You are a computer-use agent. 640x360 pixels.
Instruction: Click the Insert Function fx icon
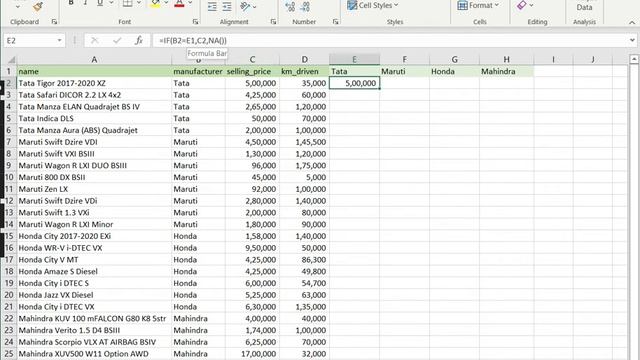tap(139, 40)
